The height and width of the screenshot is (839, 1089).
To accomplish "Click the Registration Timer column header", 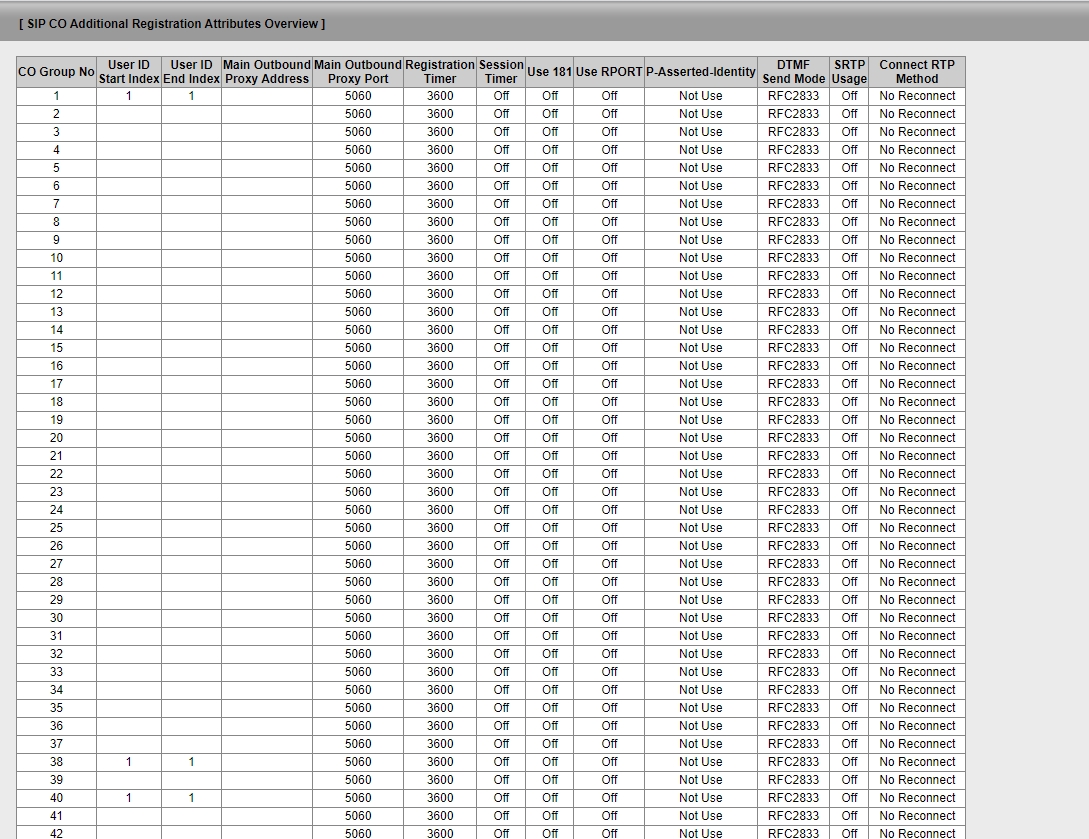I will 440,72.
